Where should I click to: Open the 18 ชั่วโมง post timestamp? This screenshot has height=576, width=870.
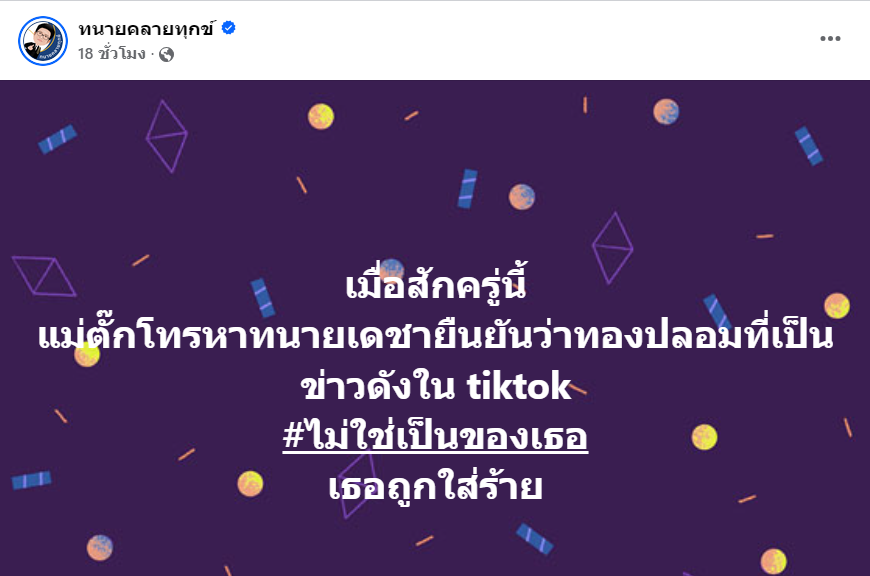pos(112,54)
